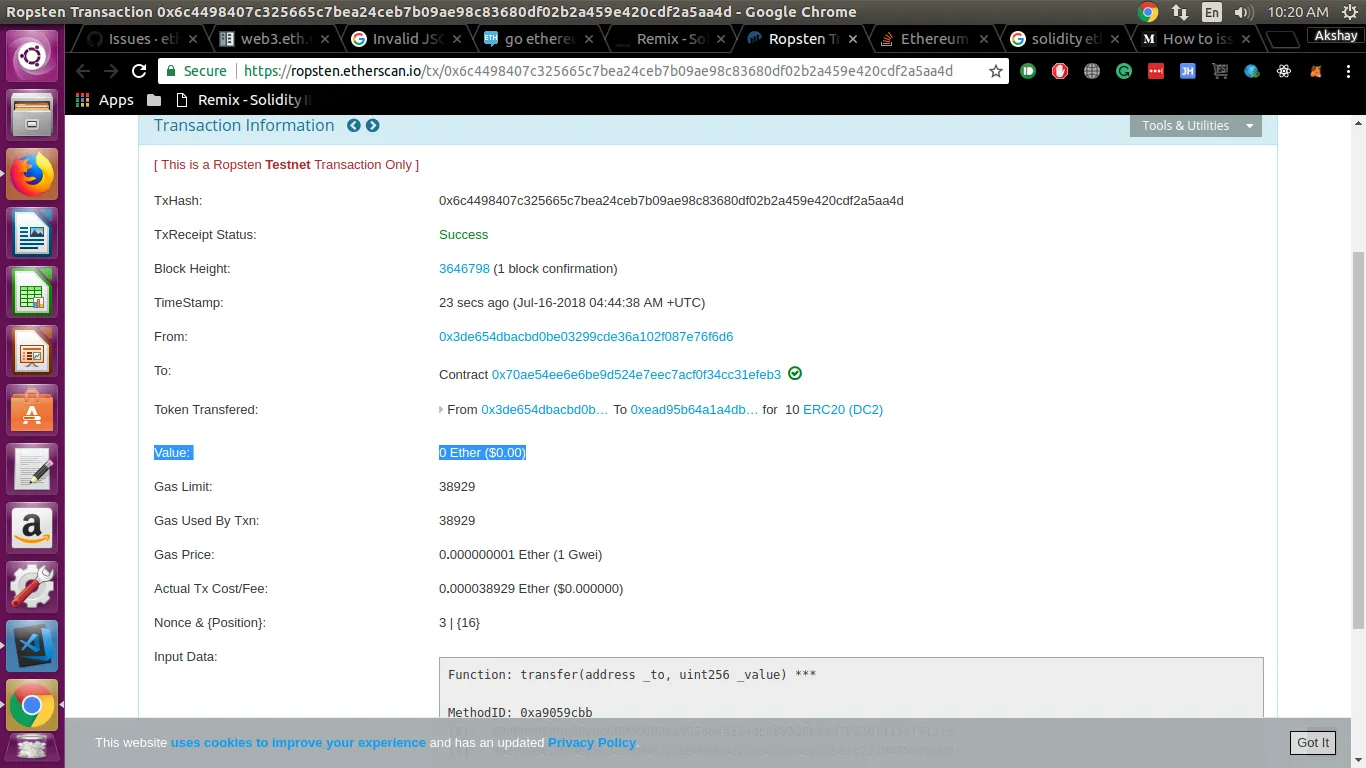This screenshot has height=768, width=1366.
Task: Open the Apps shortcut in bookmarks bar
Action: pyautogui.click(x=105, y=100)
